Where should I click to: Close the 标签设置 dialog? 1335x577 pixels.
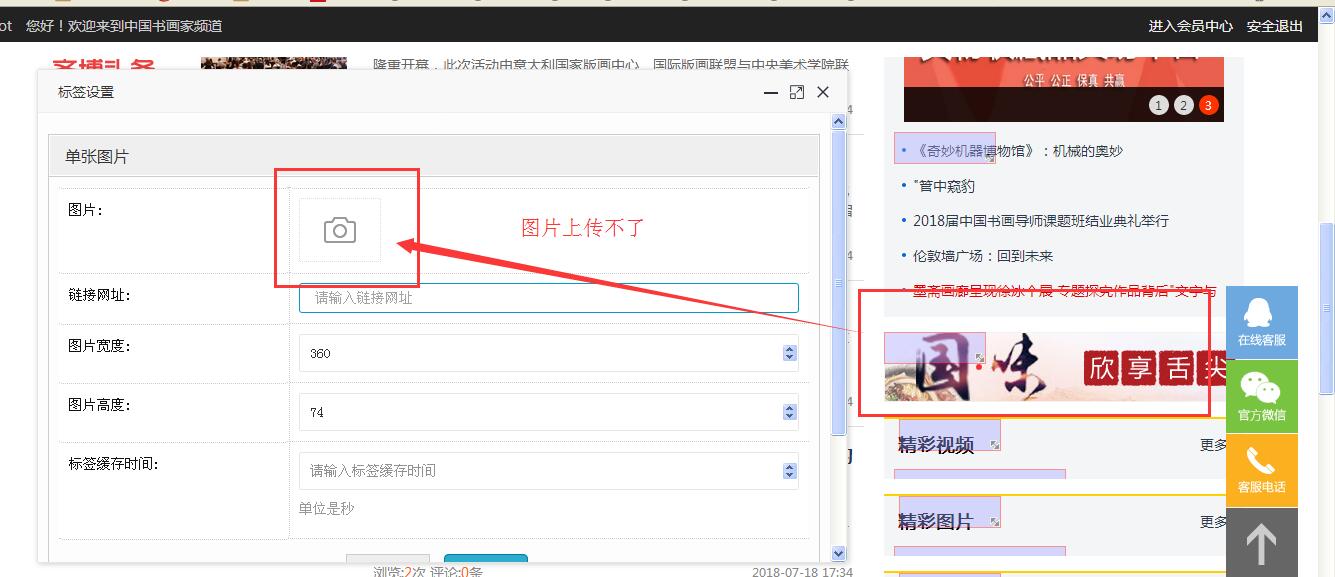(823, 92)
